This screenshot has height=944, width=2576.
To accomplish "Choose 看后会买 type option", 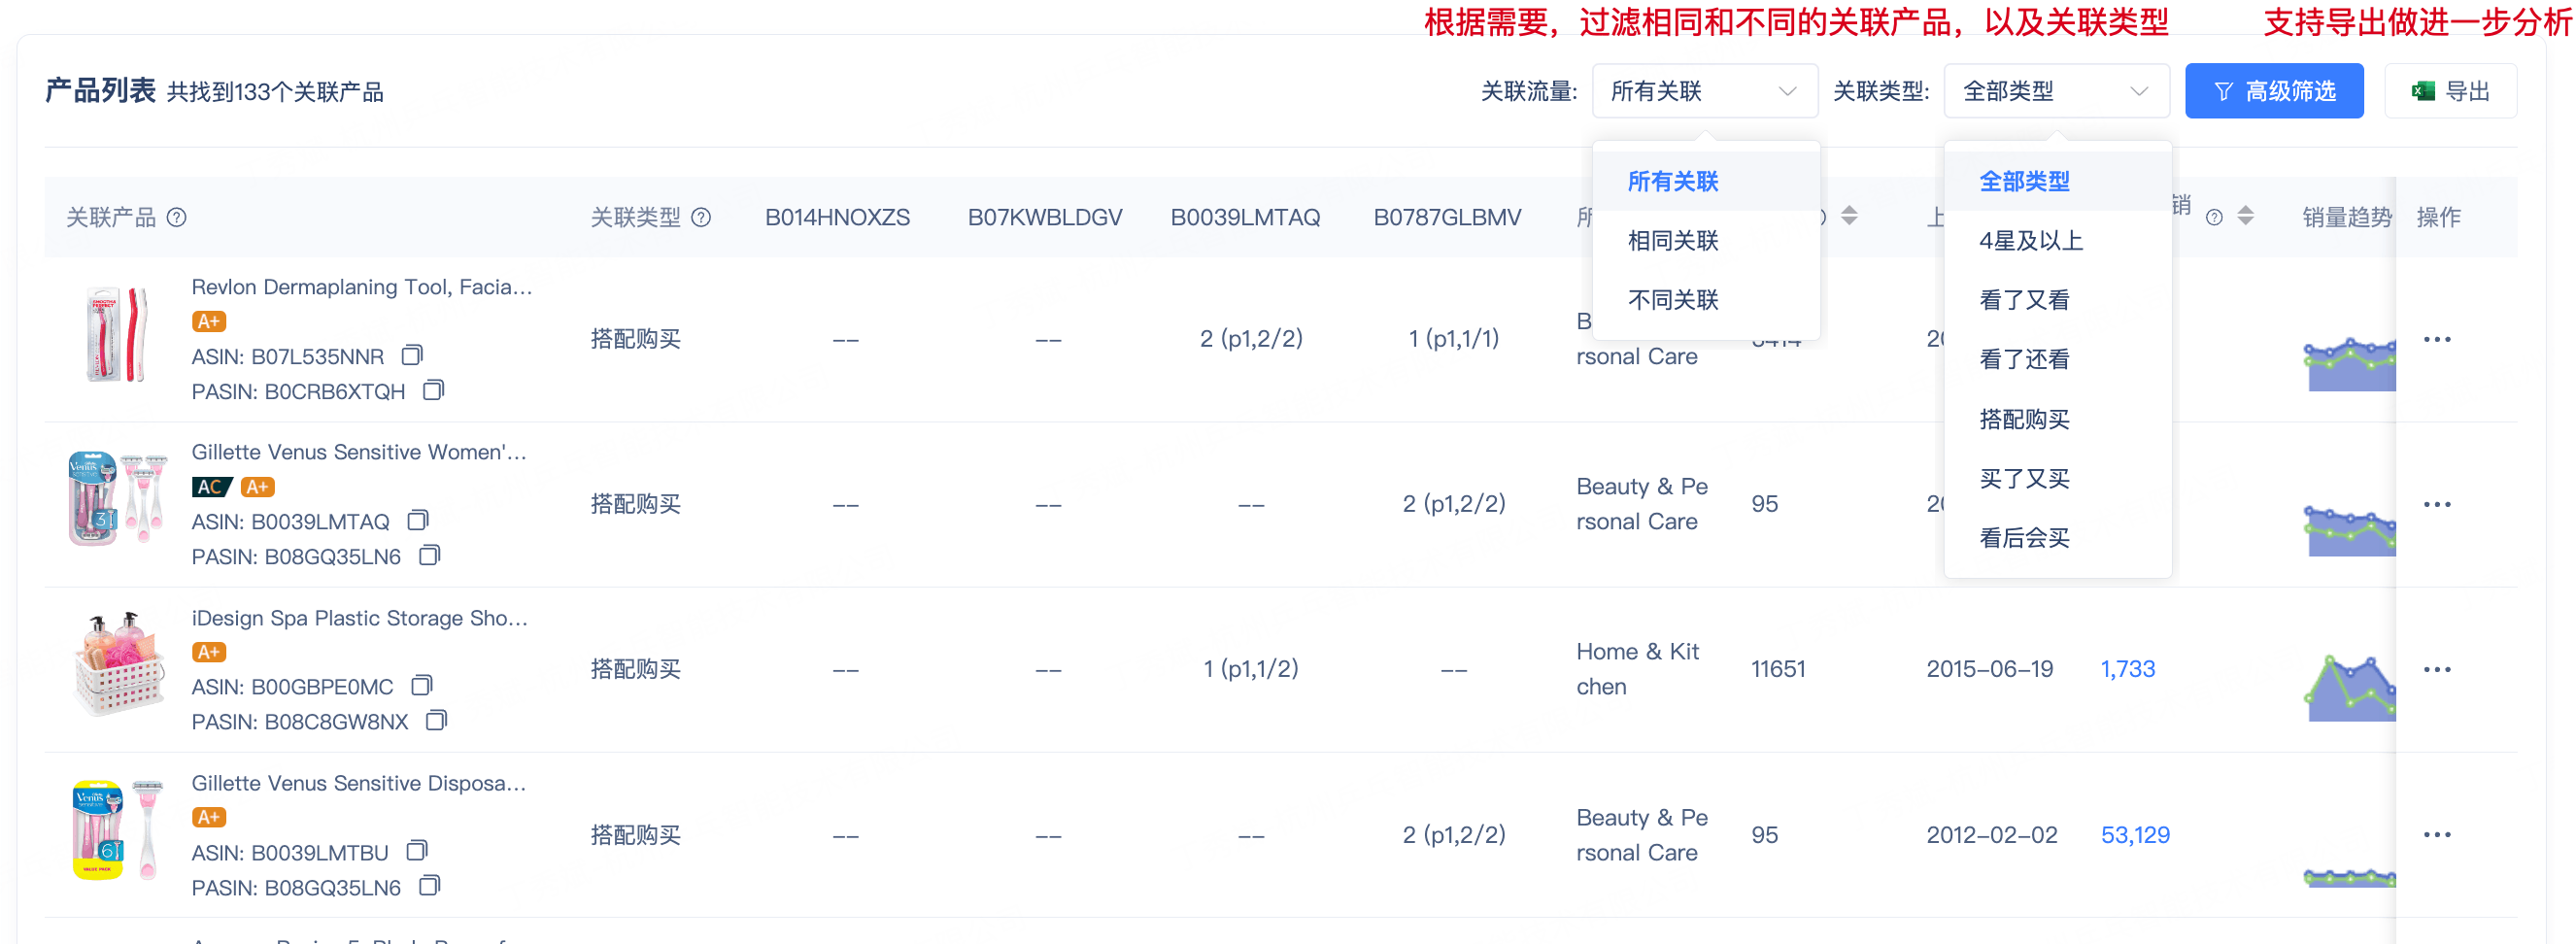I will 2058,538.
